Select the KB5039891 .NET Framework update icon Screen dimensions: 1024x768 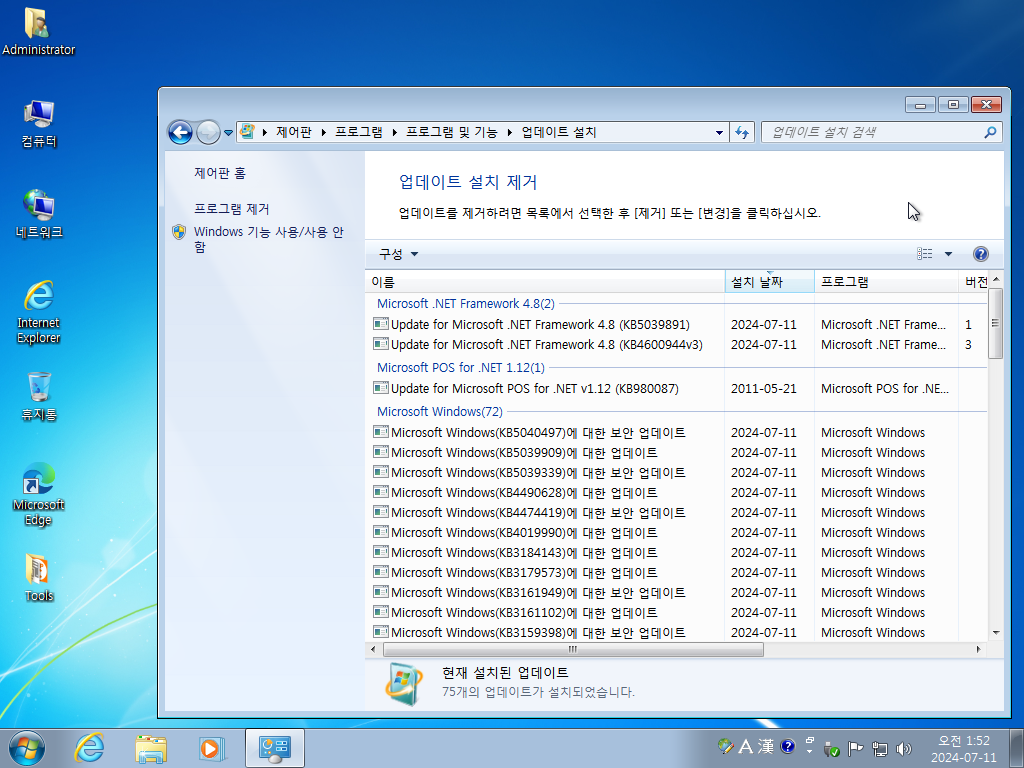(381, 324)
